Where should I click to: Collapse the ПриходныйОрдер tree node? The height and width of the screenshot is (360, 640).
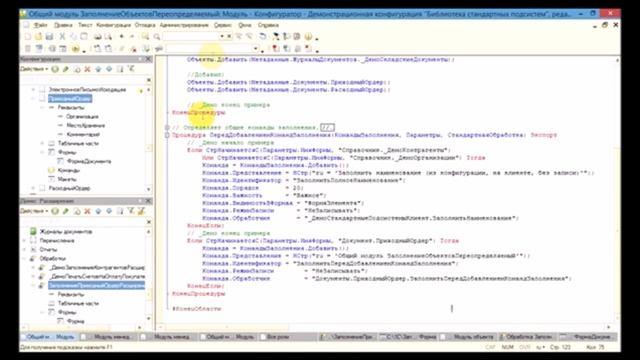tap(33, 98)
